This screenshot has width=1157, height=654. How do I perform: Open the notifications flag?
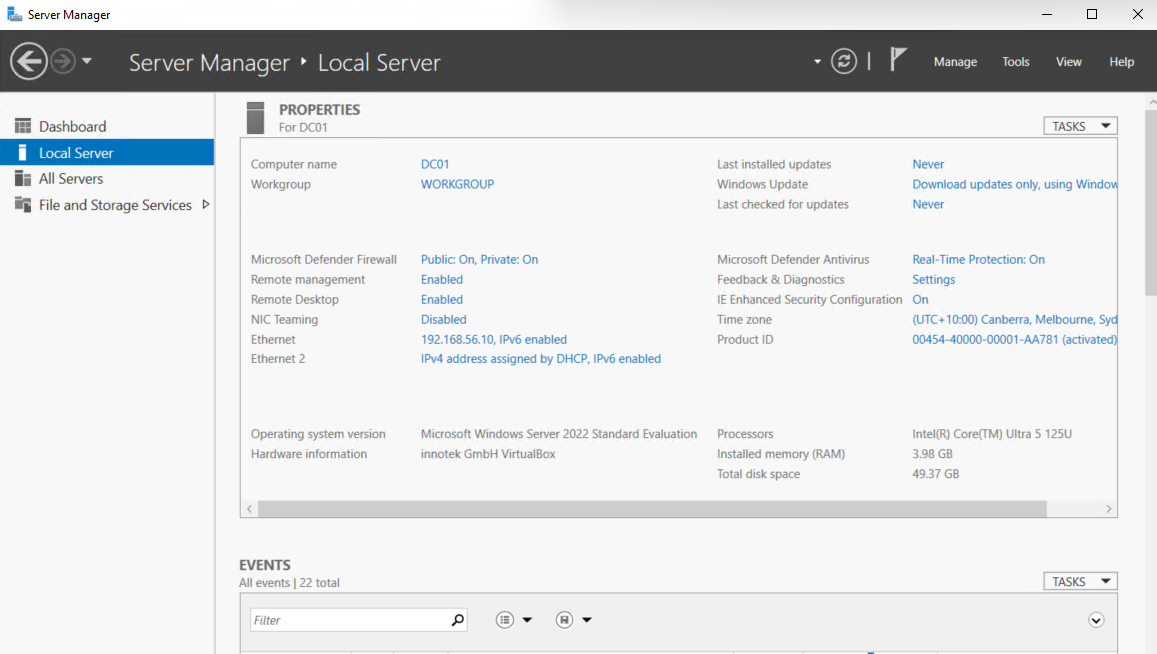click(897, 60)
